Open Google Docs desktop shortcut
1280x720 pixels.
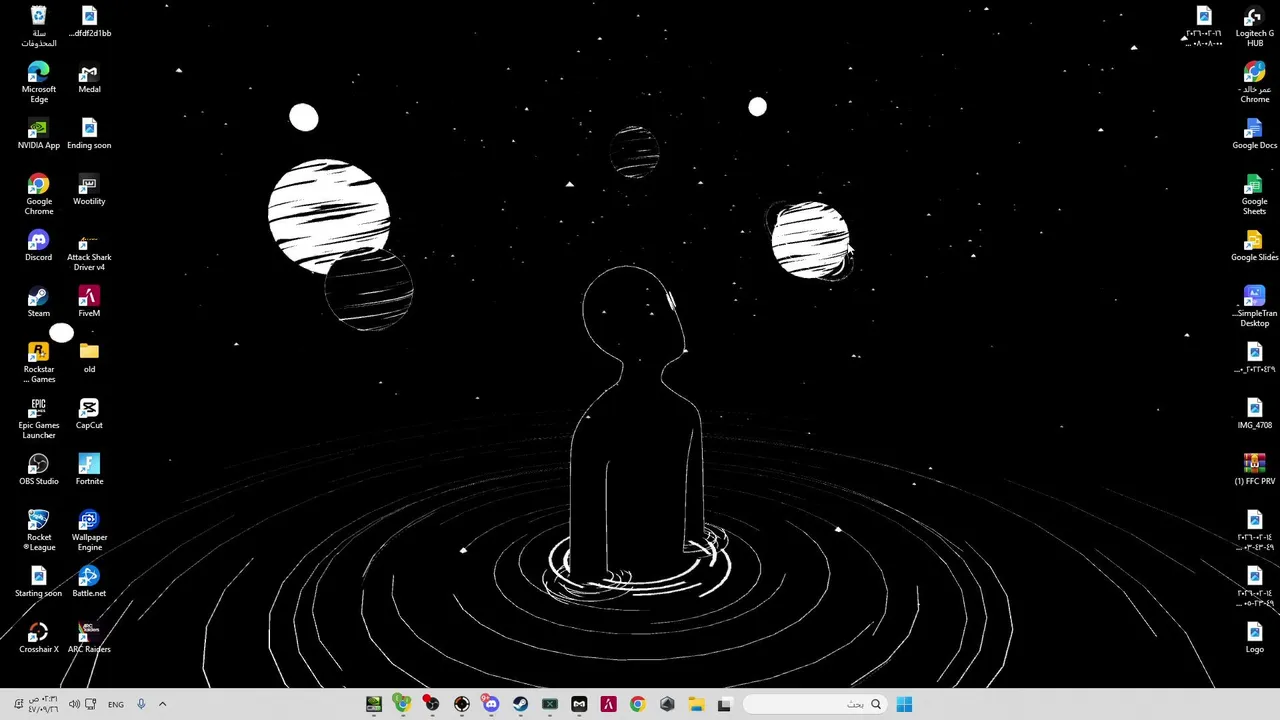(1254, 134)
